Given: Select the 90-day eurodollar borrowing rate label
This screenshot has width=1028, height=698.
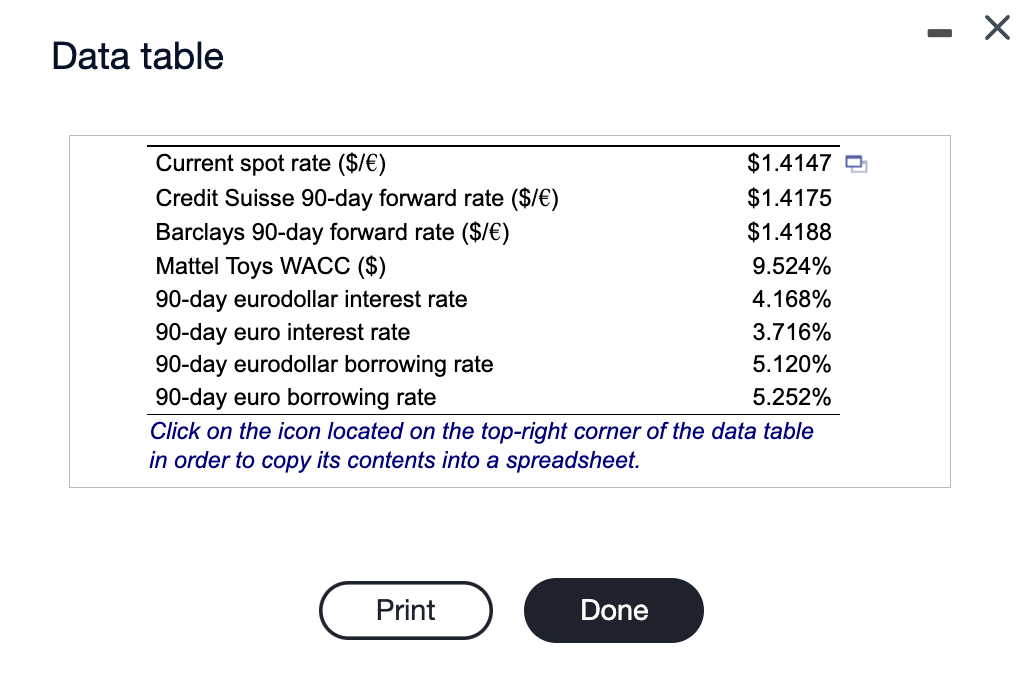Looking at the screenshot, I should point(323,364).
